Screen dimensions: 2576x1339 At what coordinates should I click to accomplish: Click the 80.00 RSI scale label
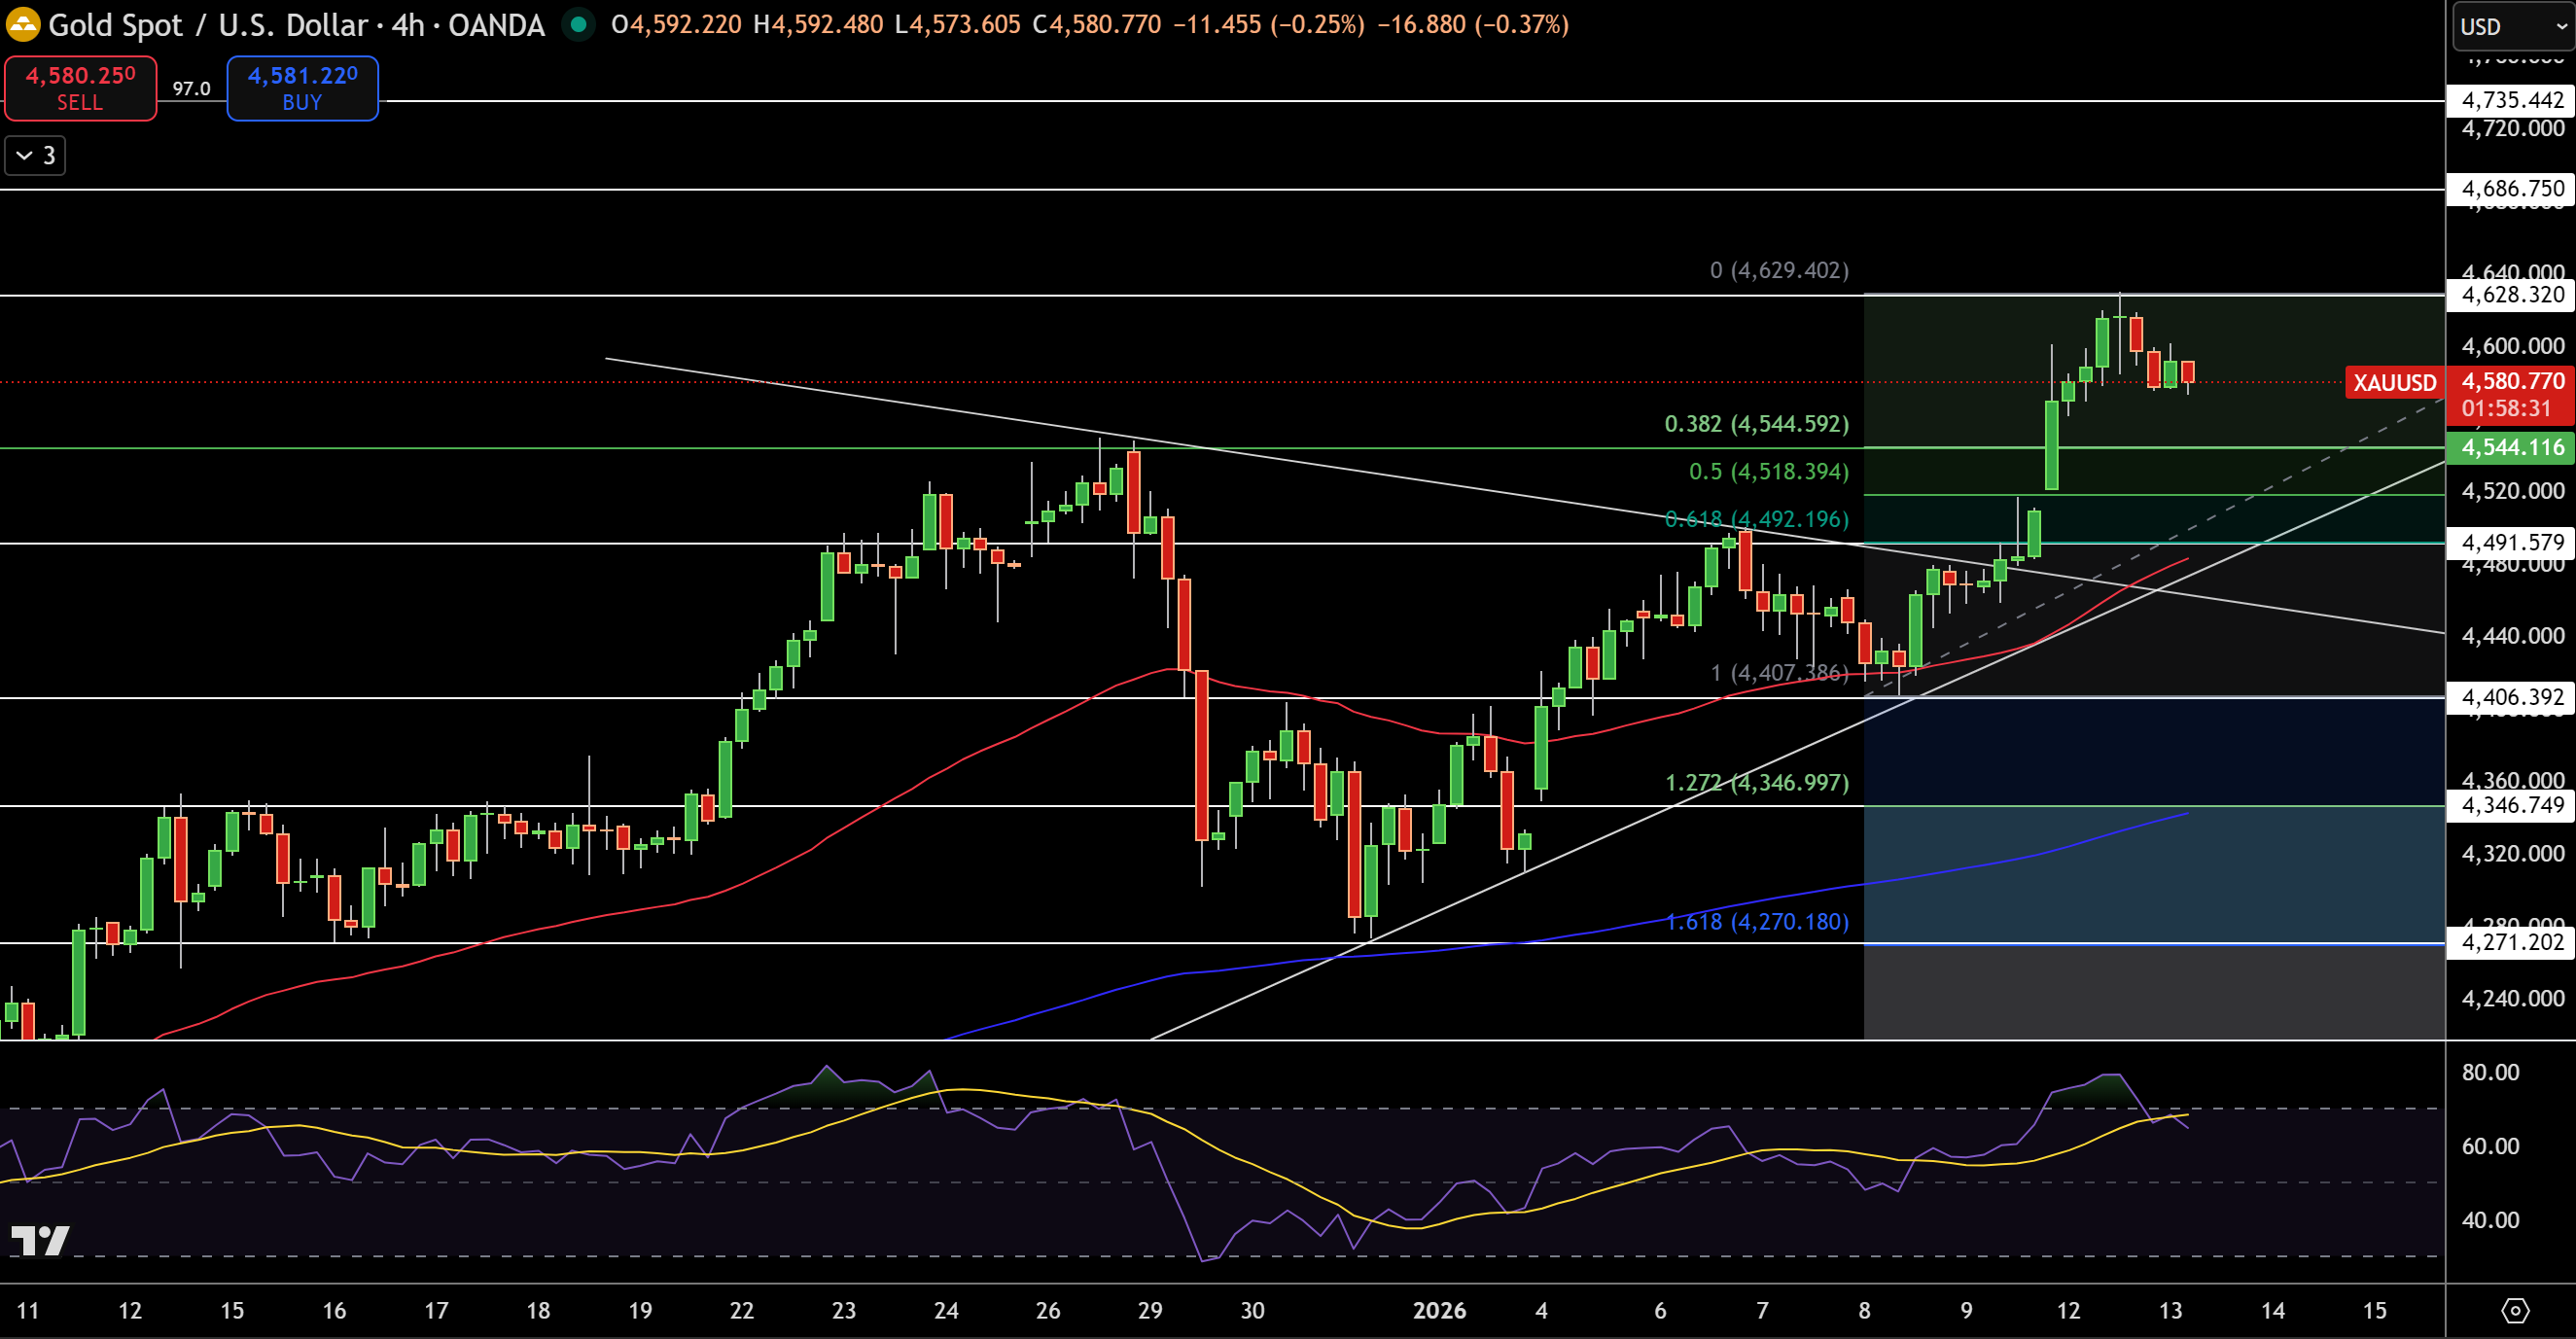pyautogui.click(x=2490, y=1072)
